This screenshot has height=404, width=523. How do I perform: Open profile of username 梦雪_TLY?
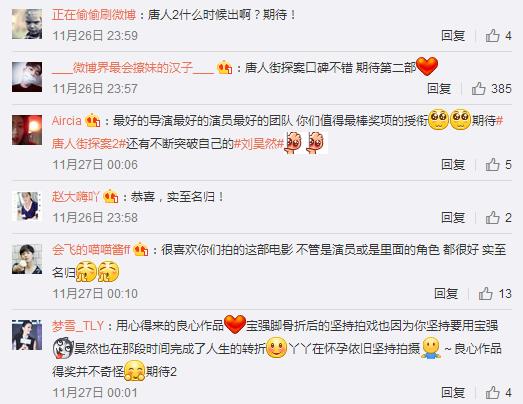tap(78, 326)
